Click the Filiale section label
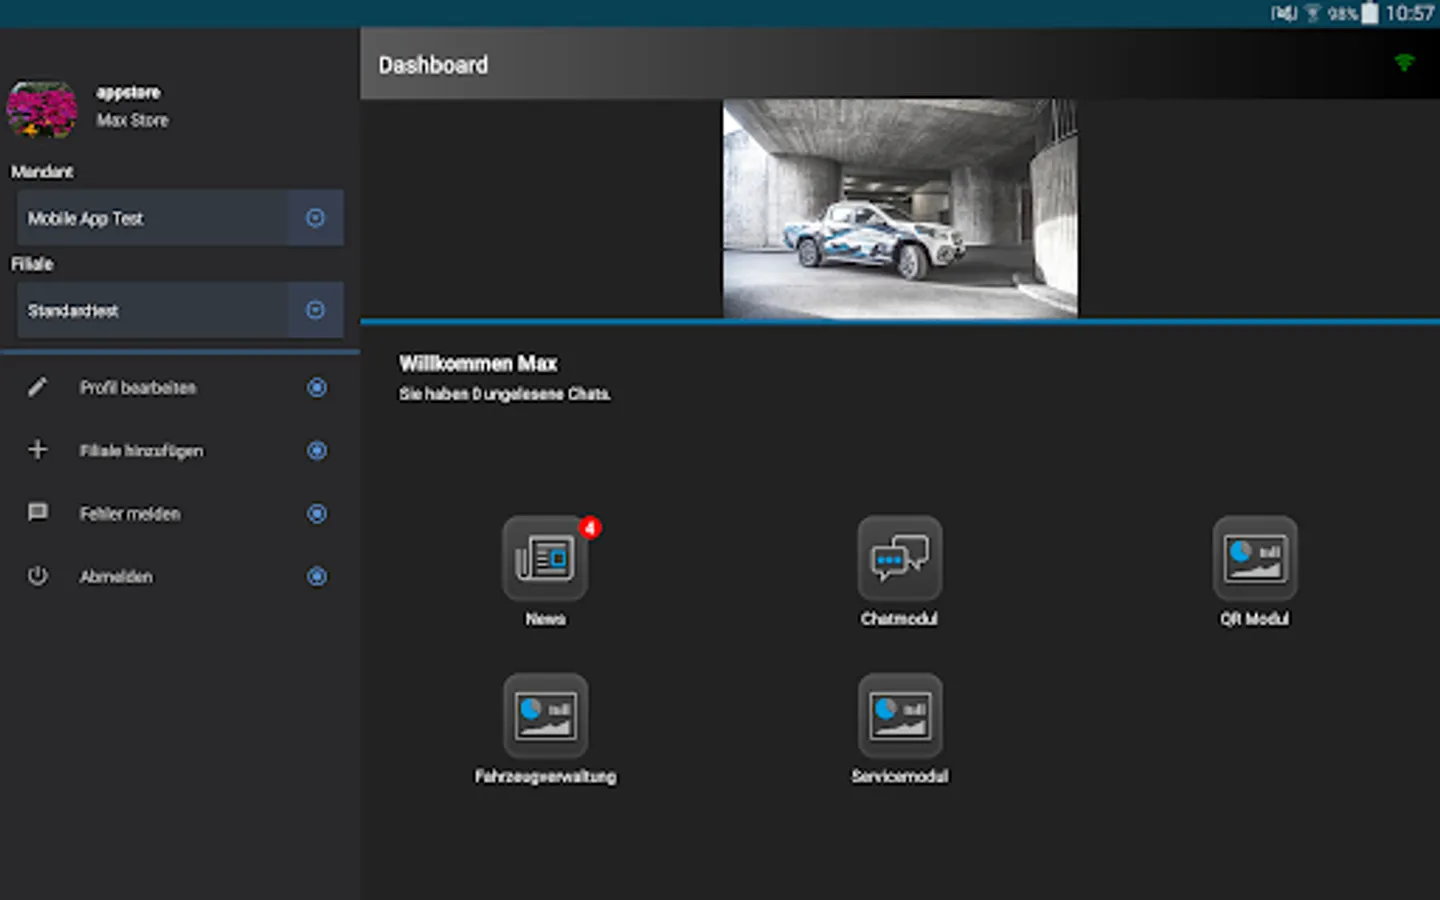The image size is (1440, 900). tap(32, 264)
